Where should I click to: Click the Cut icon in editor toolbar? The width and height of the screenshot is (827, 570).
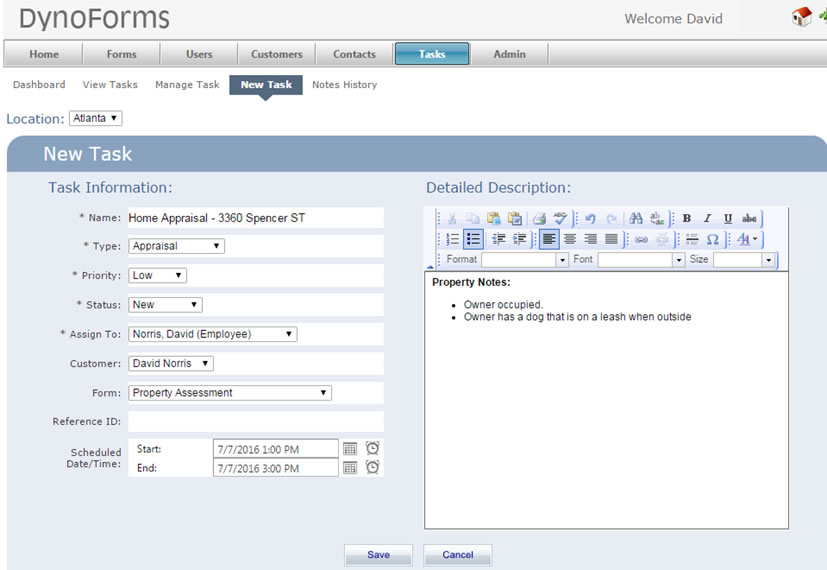pyautogui.click(x=452, y=218)
